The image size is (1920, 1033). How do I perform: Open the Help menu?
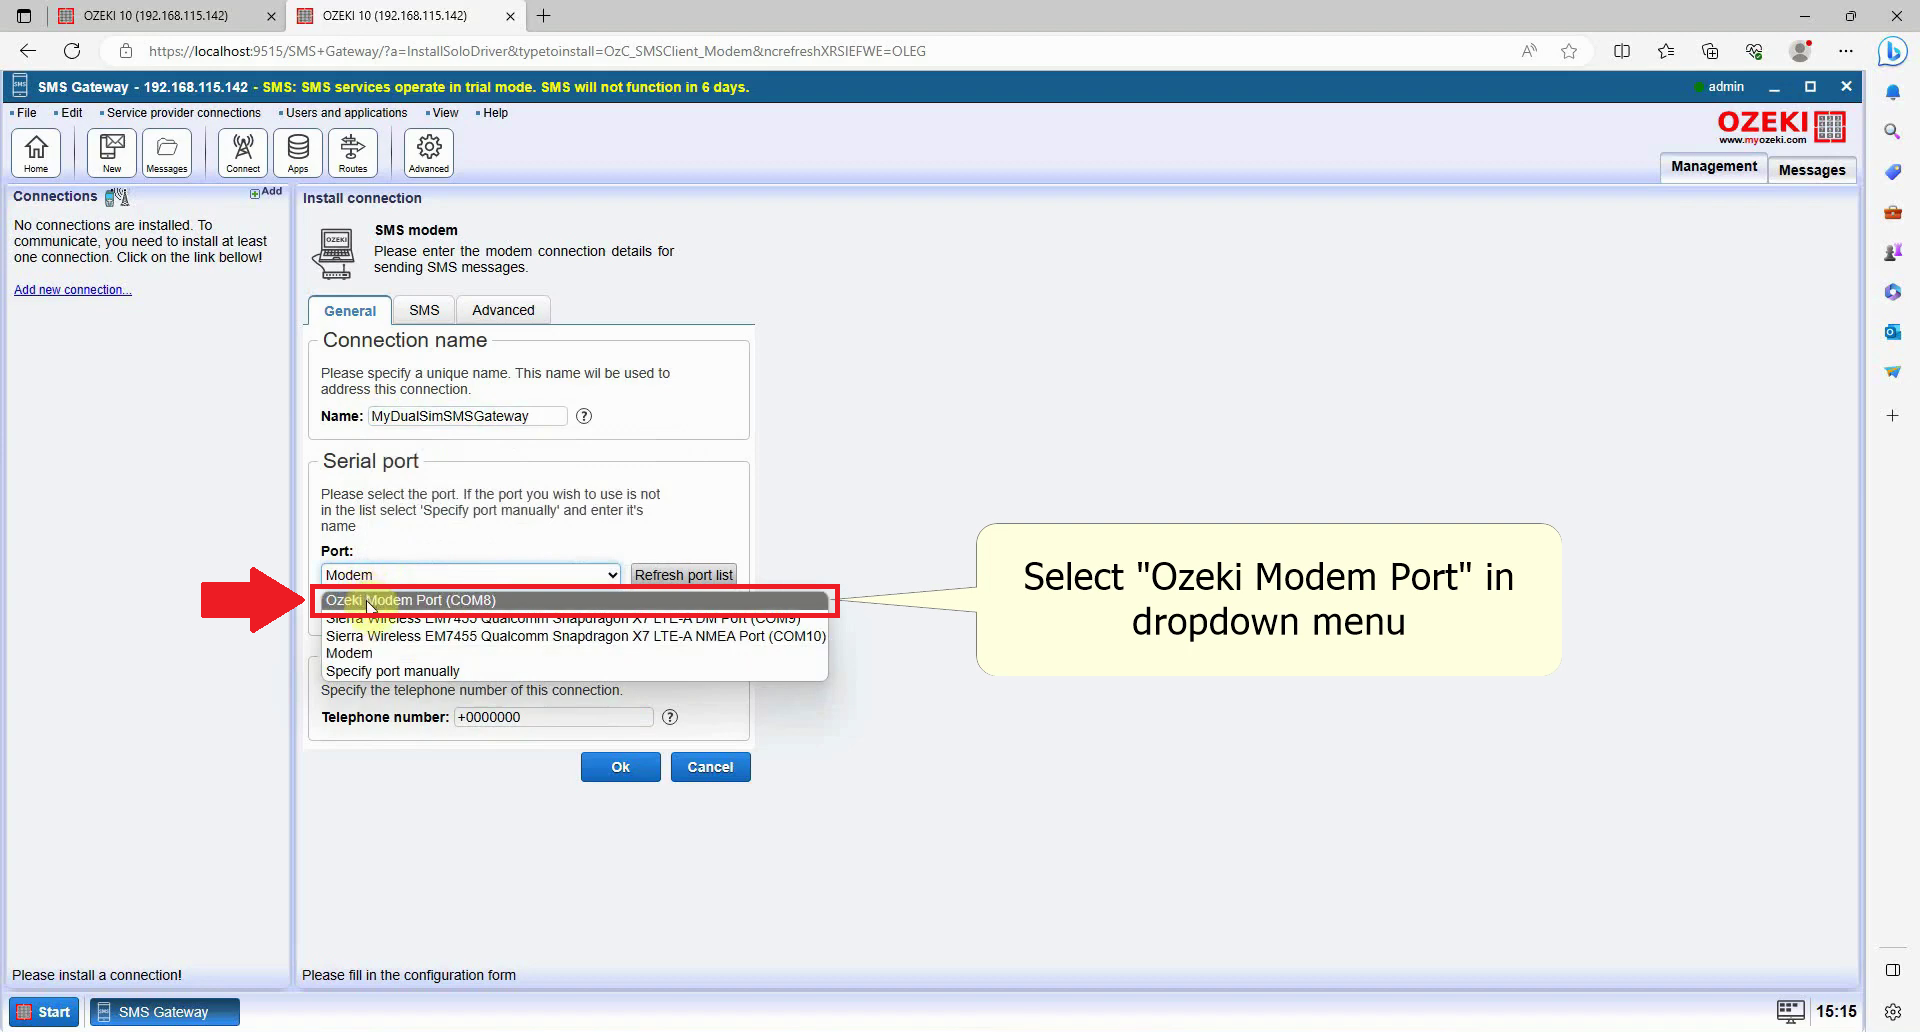click(x=495, y=113)
